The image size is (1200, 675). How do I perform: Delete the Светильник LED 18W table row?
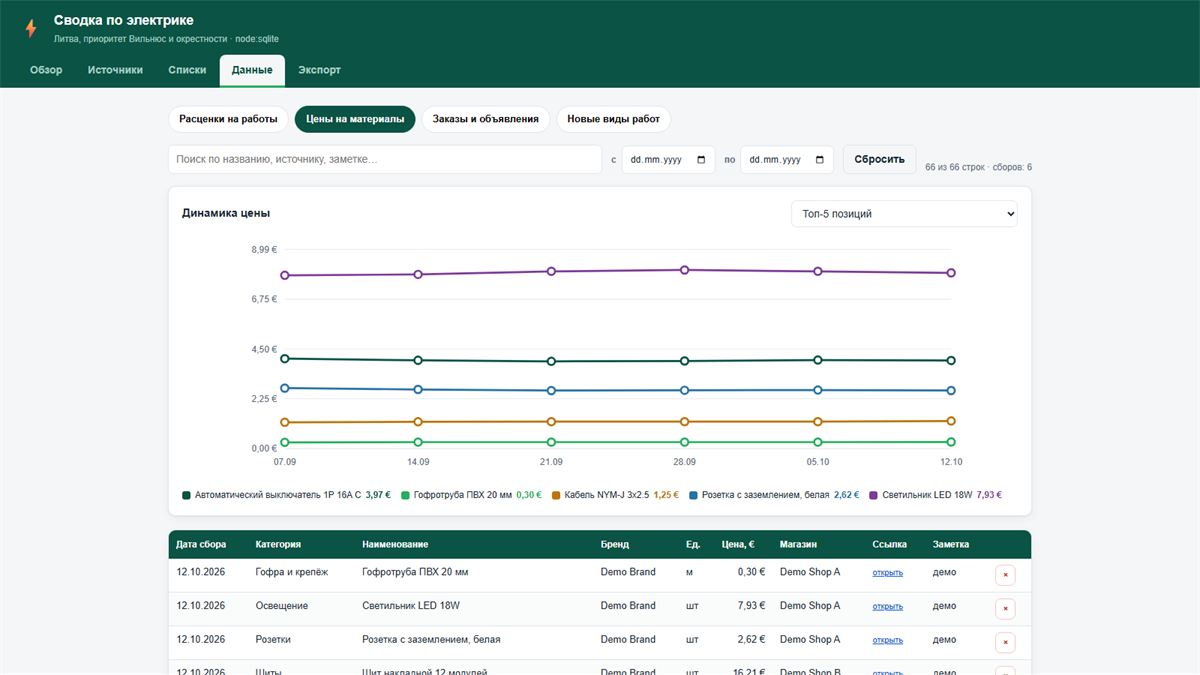(1005, 609)
